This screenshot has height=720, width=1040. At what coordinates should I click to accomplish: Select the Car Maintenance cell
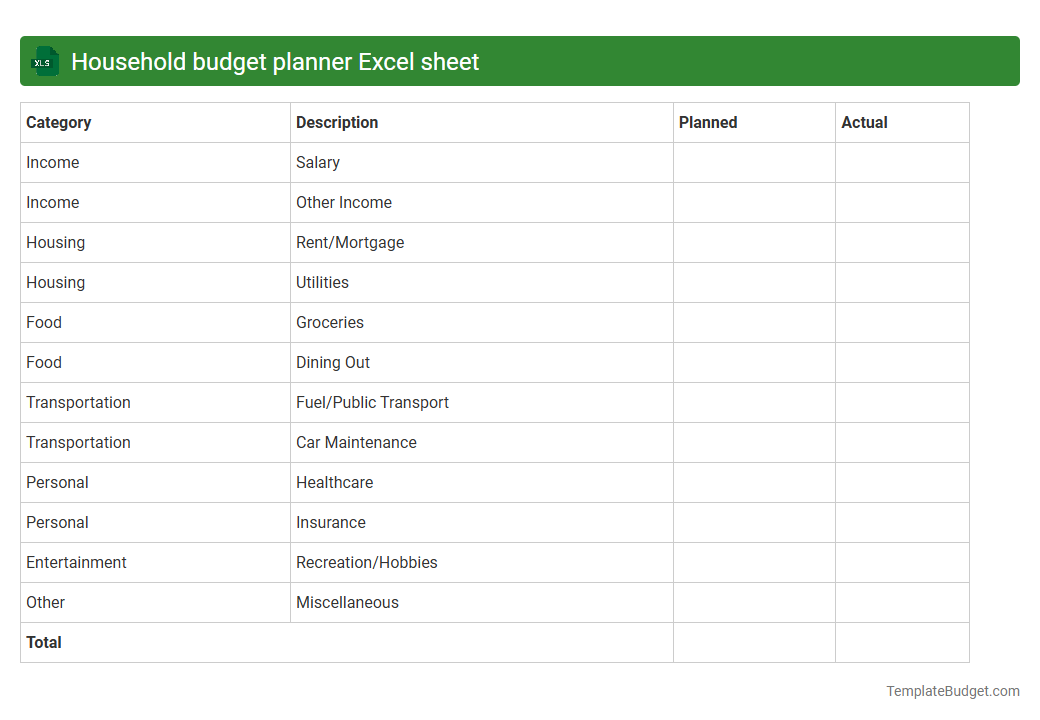pos(357,442)
